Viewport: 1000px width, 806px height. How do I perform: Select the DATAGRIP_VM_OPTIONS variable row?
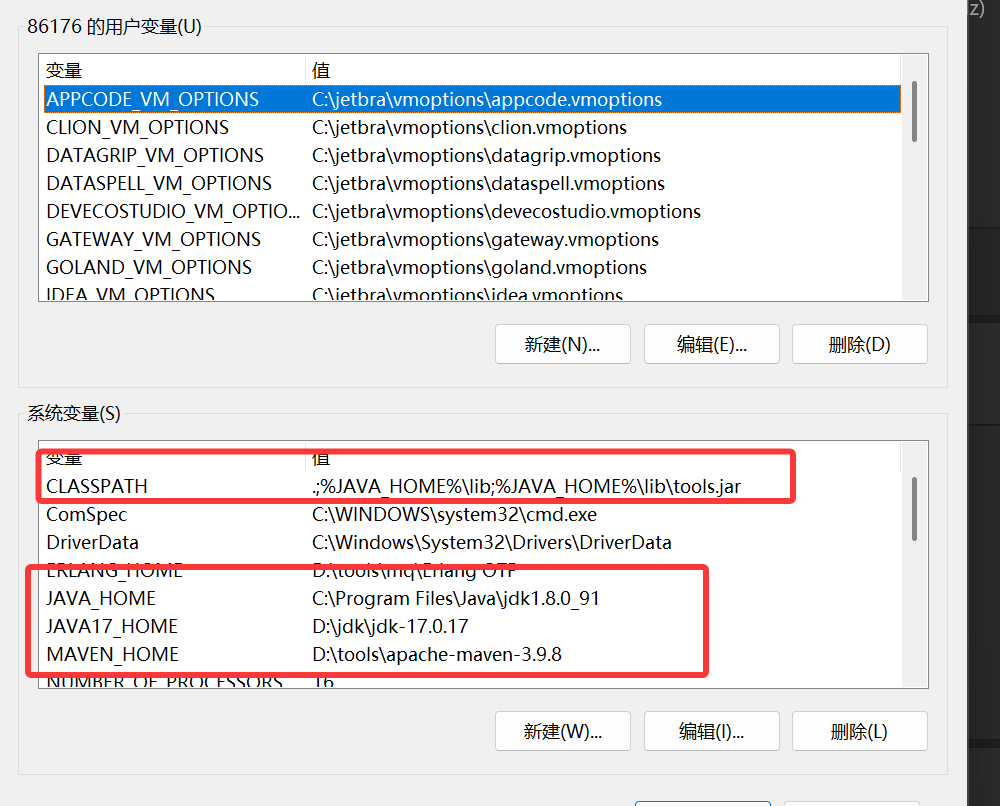pyautogui.click(x=155, y=156)
